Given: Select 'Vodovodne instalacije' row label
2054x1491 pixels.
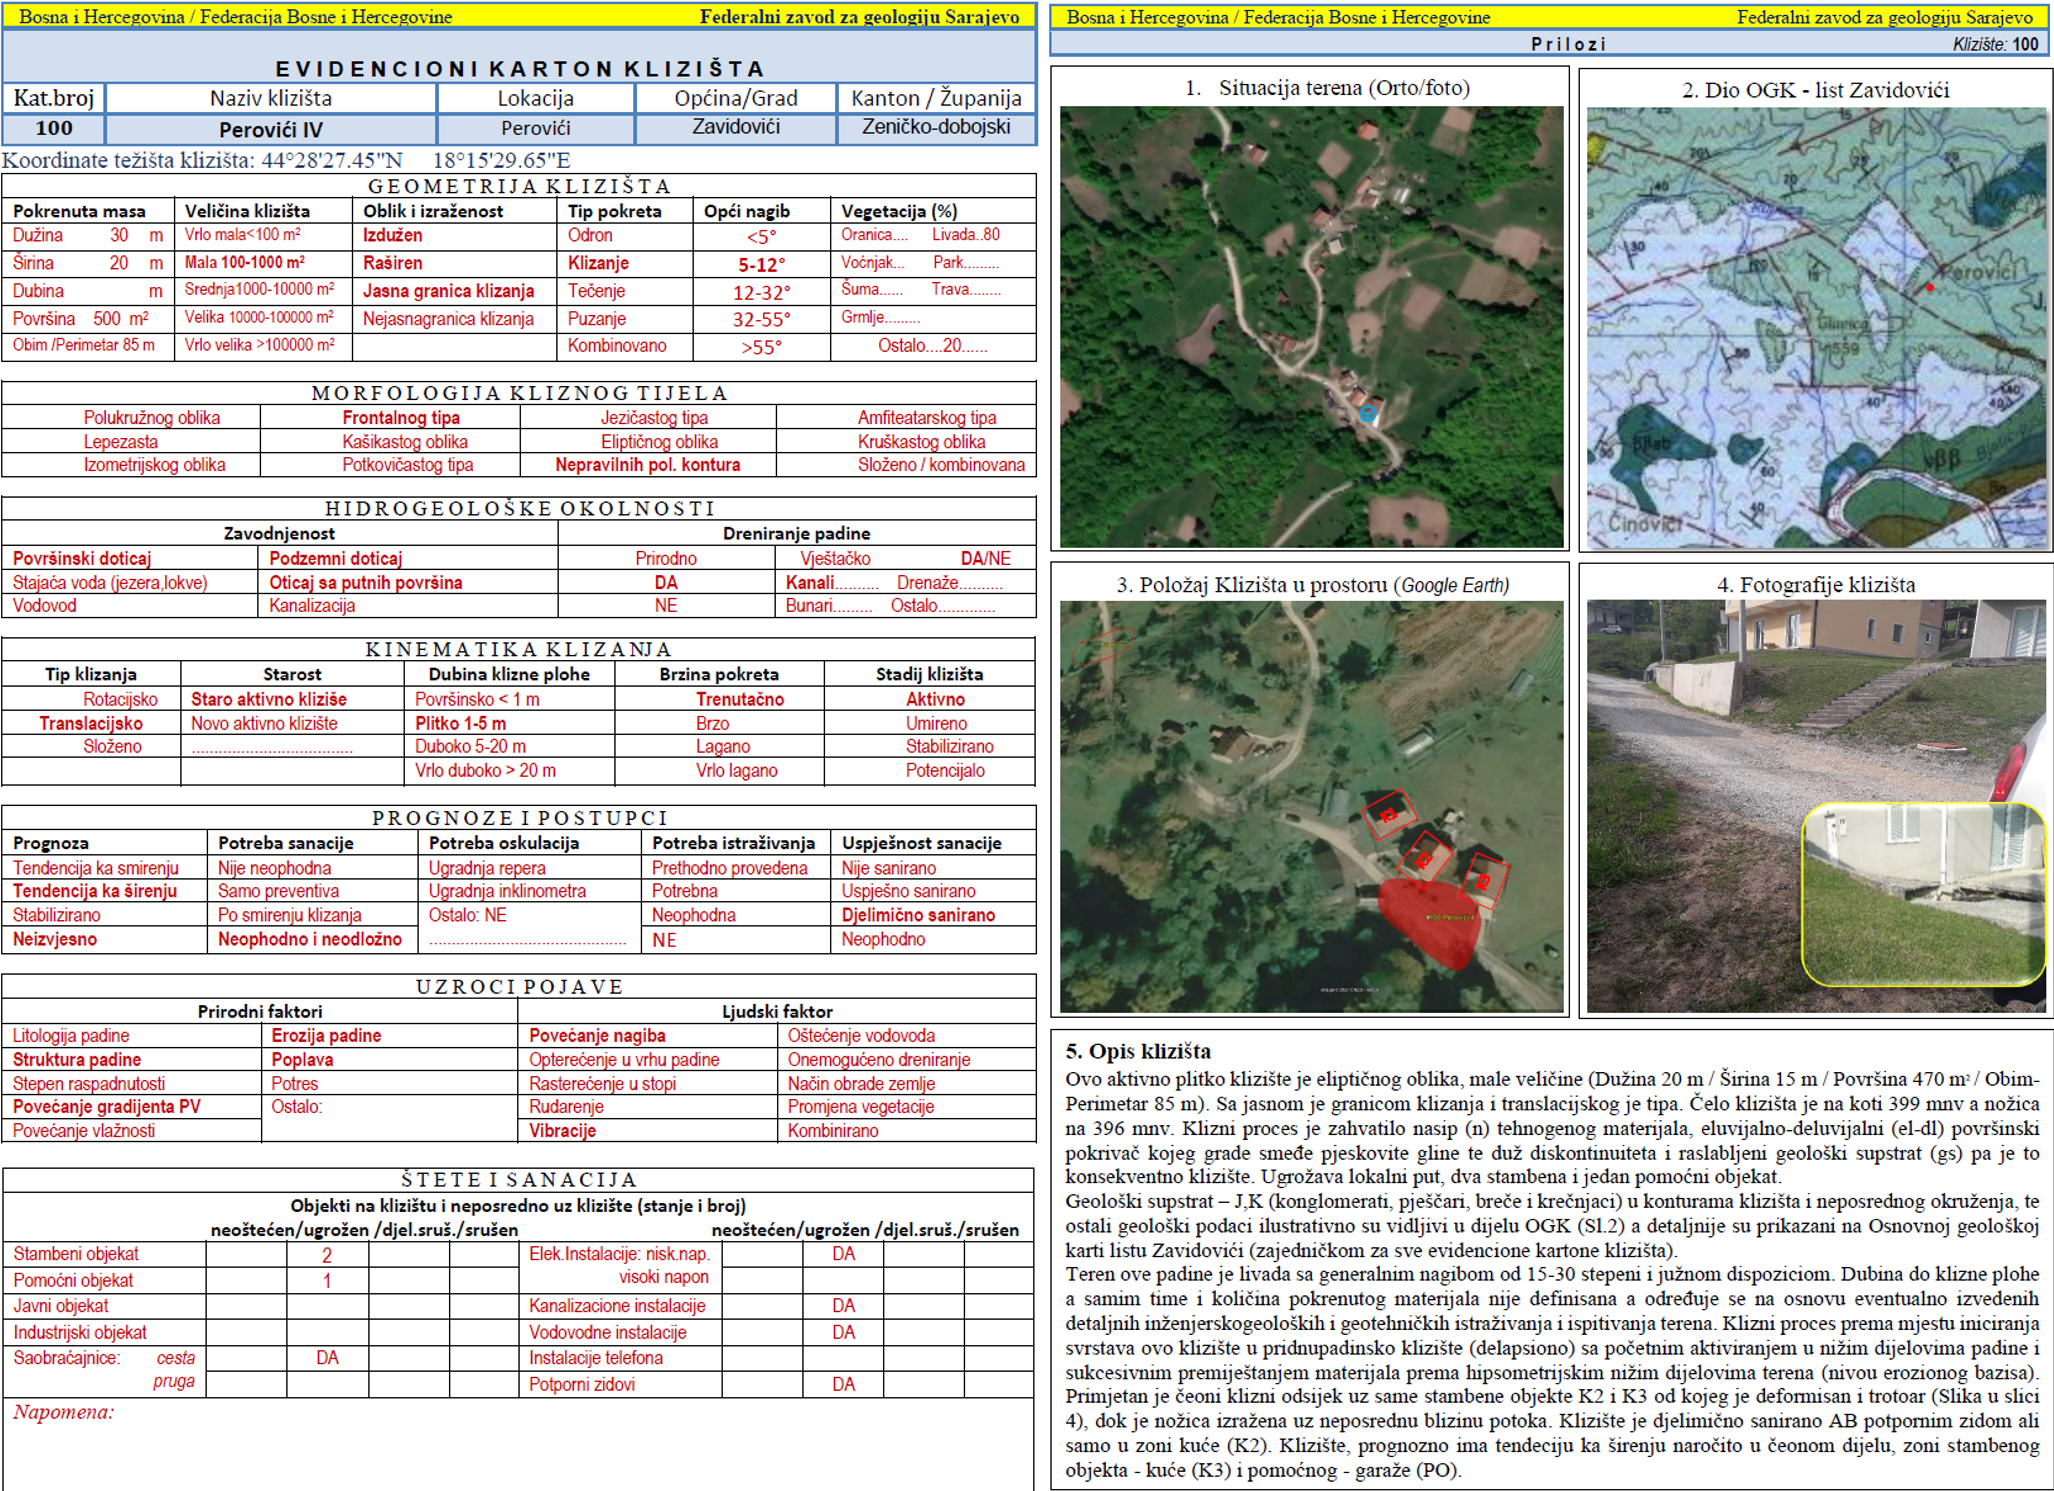Looking at the screenshot, I should point(607,1332).
